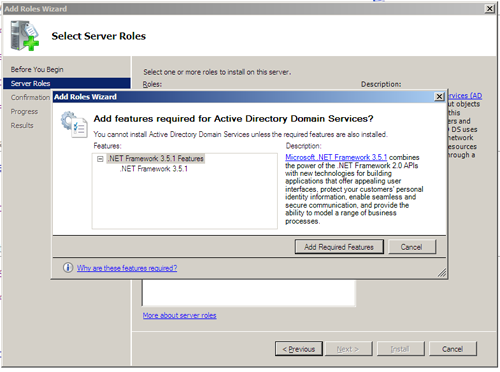Click the 'Select Server Roles' heading
The image size is (500, 372).
click(99, 36)
